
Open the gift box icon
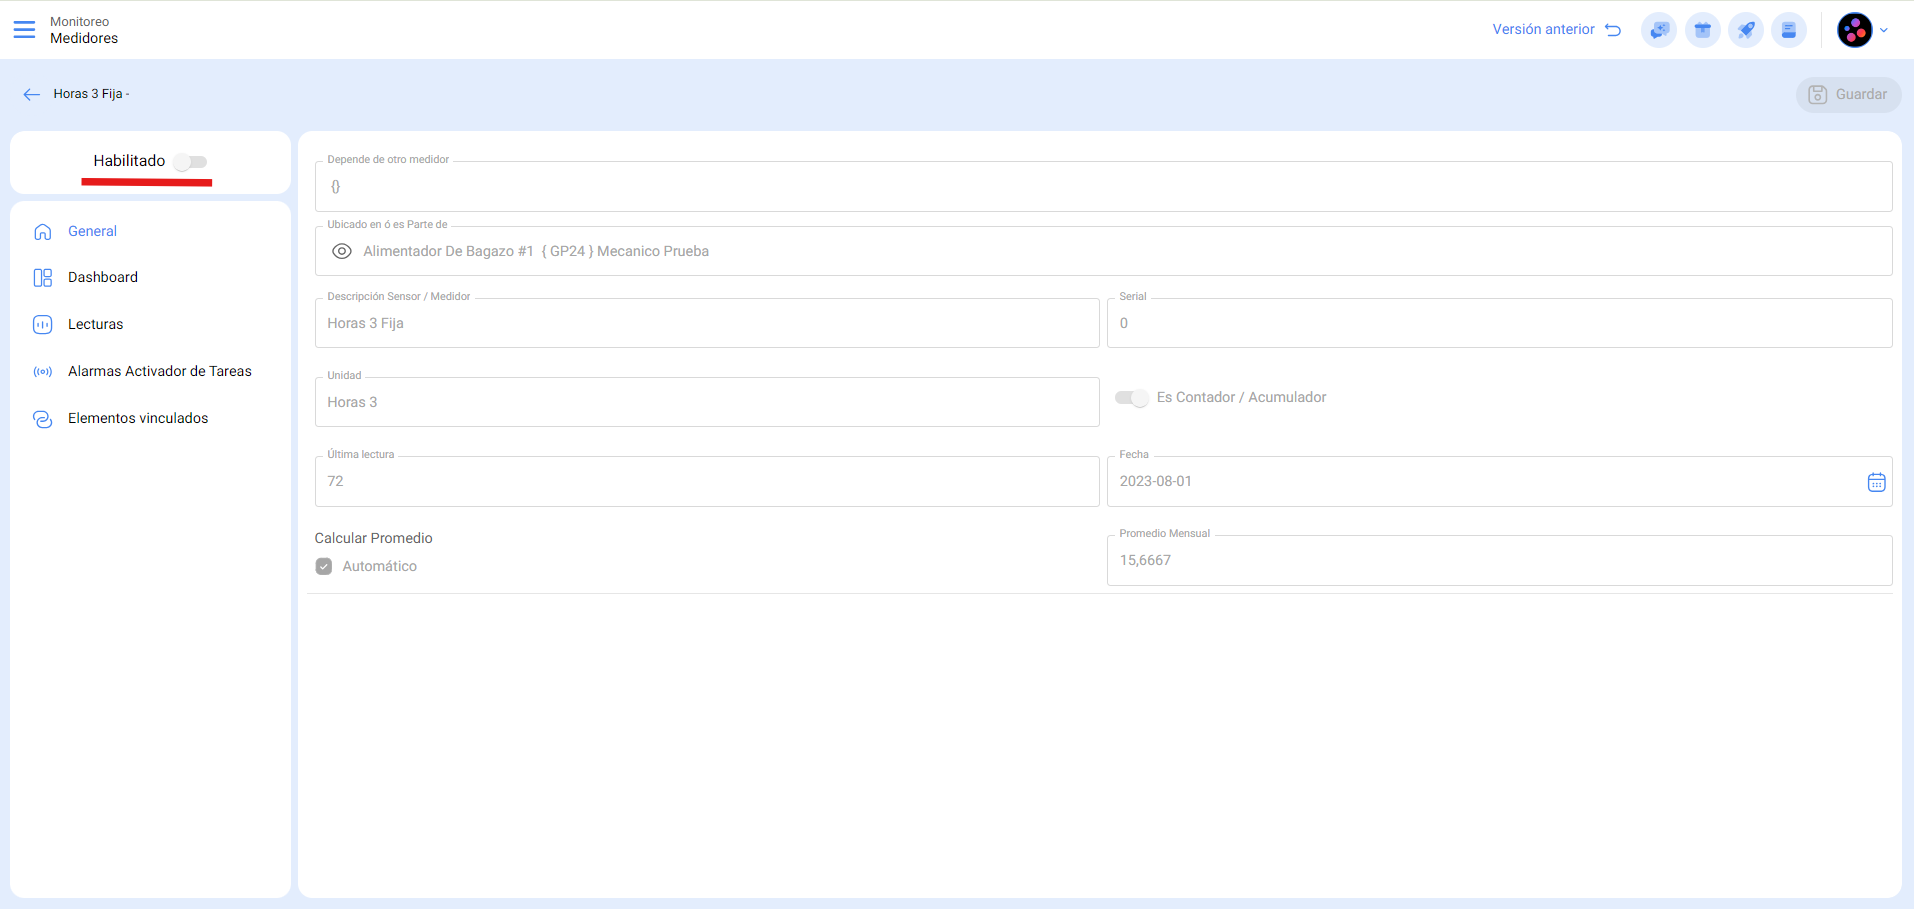[1702, 30]
